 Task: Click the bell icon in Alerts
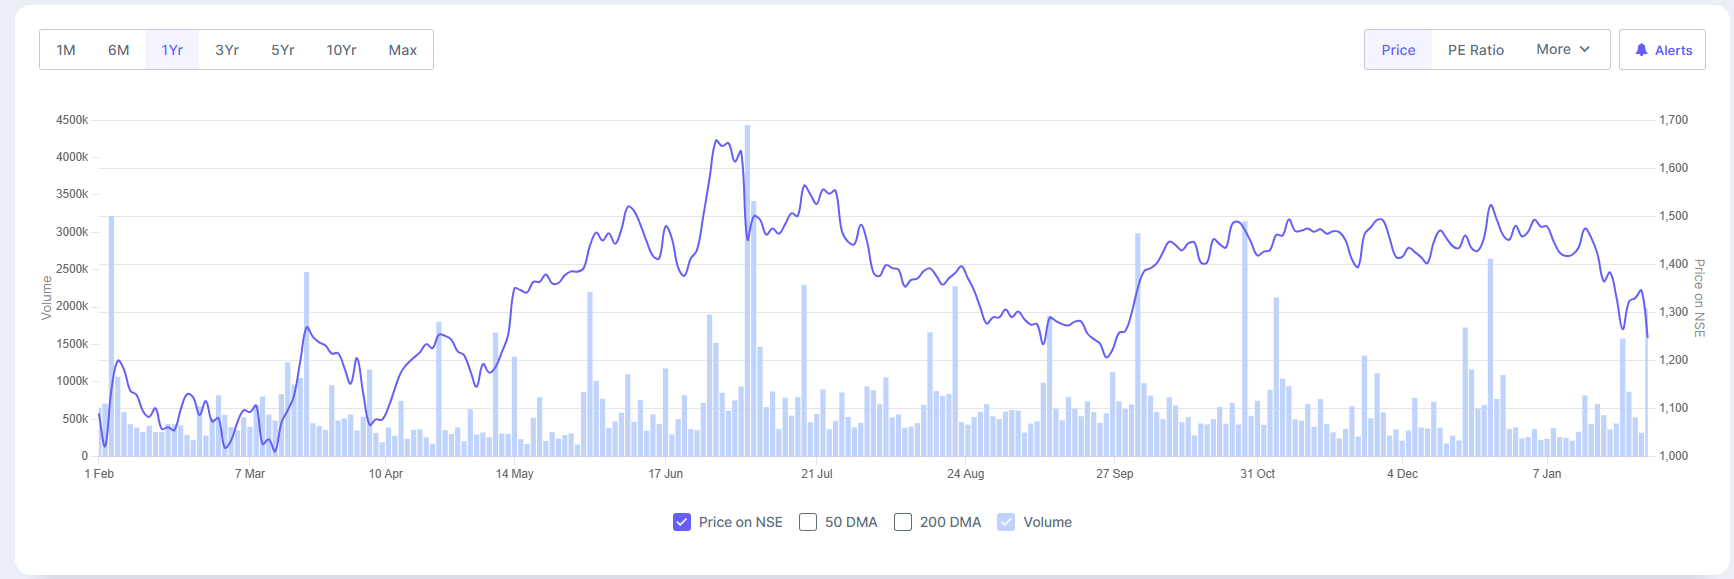pyautogui.click(x=1641, y=50)
